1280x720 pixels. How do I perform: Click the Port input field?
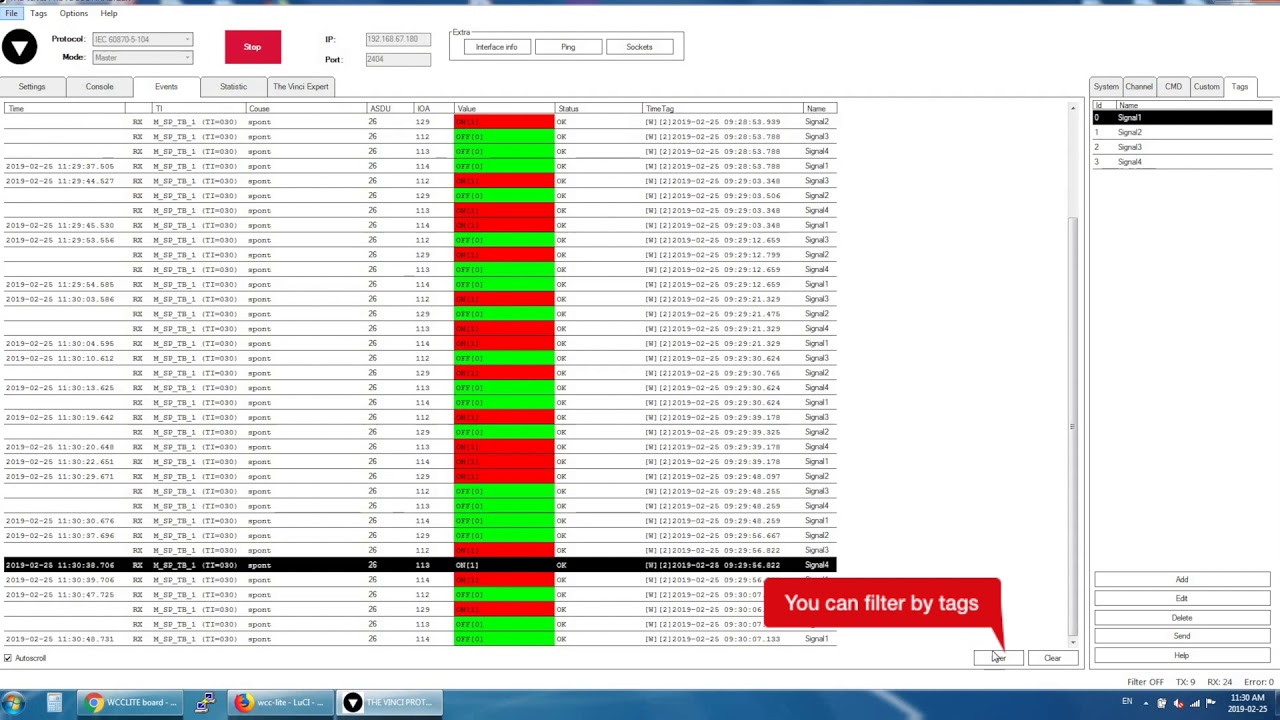[398, 59]
